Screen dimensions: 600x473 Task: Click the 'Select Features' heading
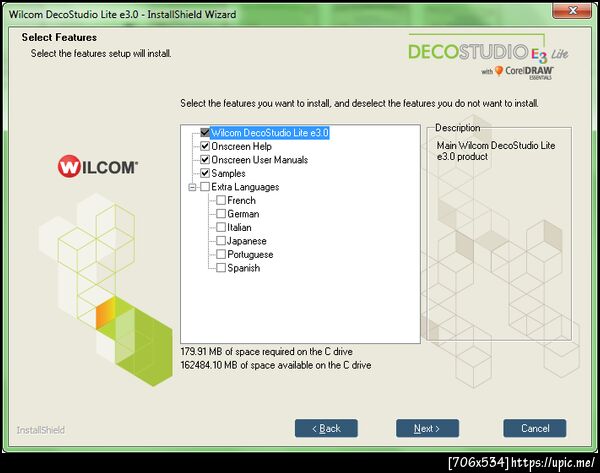point(59,37)
